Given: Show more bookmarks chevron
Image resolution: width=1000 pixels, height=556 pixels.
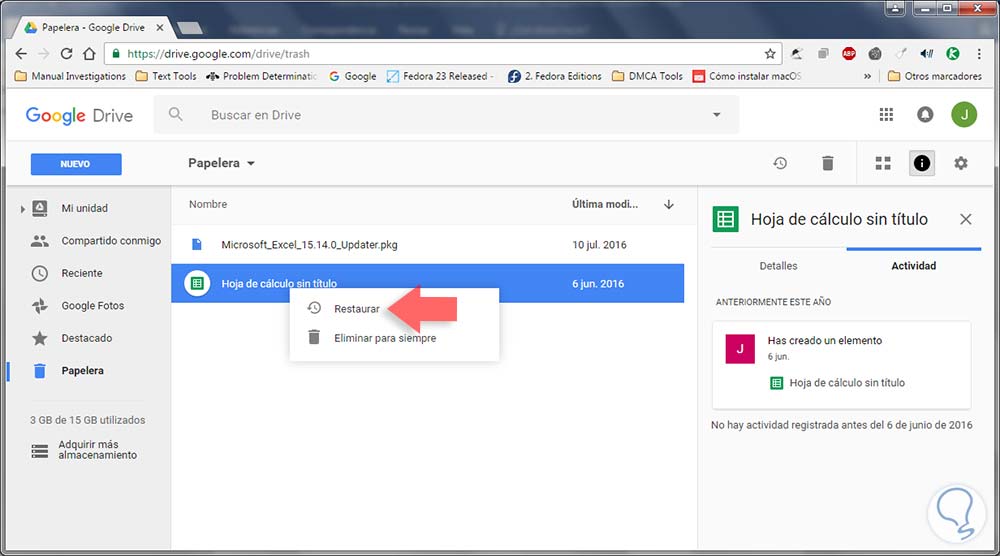Looking at the screenshot, I should (867, 76).
